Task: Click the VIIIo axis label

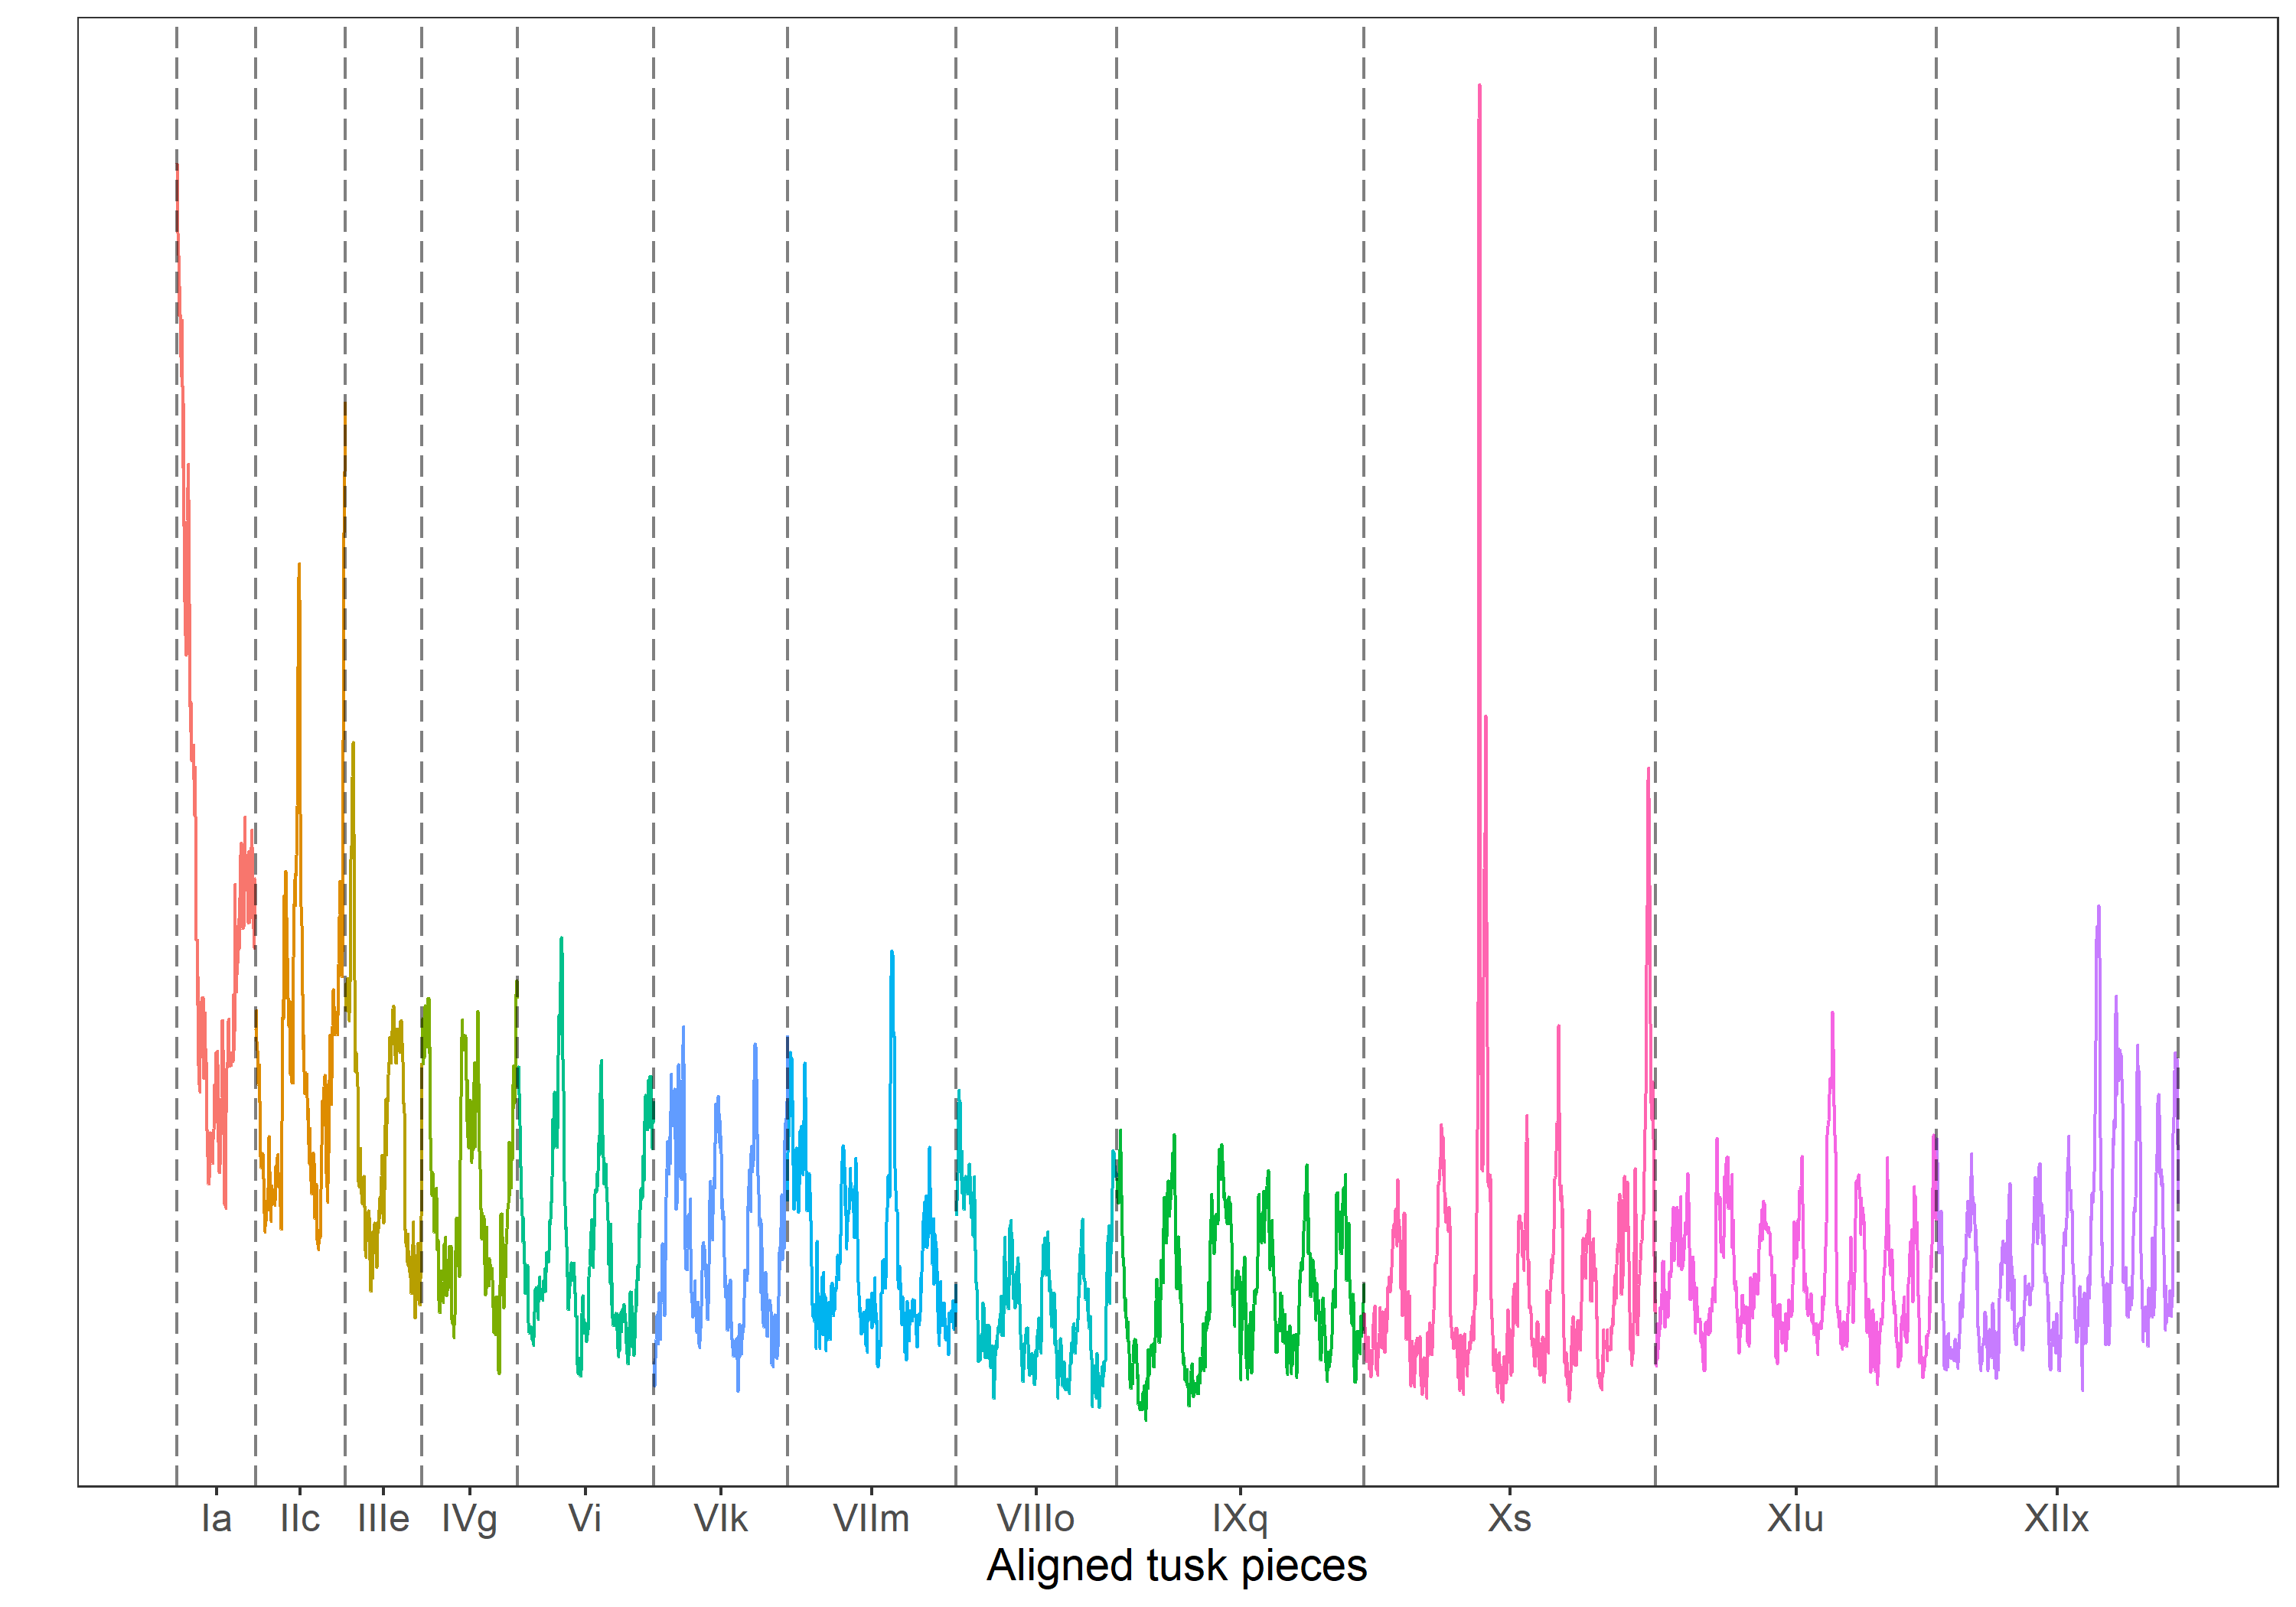Action: click(1035, 1519)
